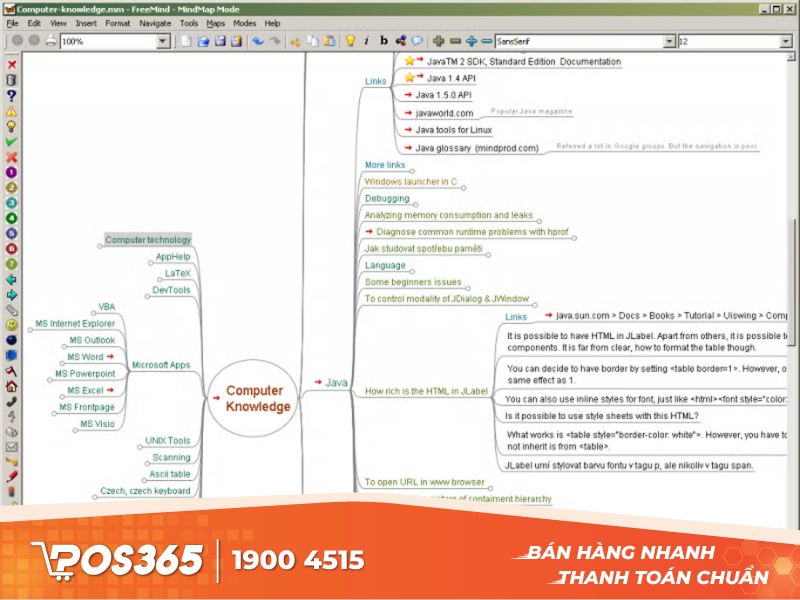Follow the MS Excel link arrow
Image resolution: width=800 pixels, height=600 pixels.
(110, 390)
